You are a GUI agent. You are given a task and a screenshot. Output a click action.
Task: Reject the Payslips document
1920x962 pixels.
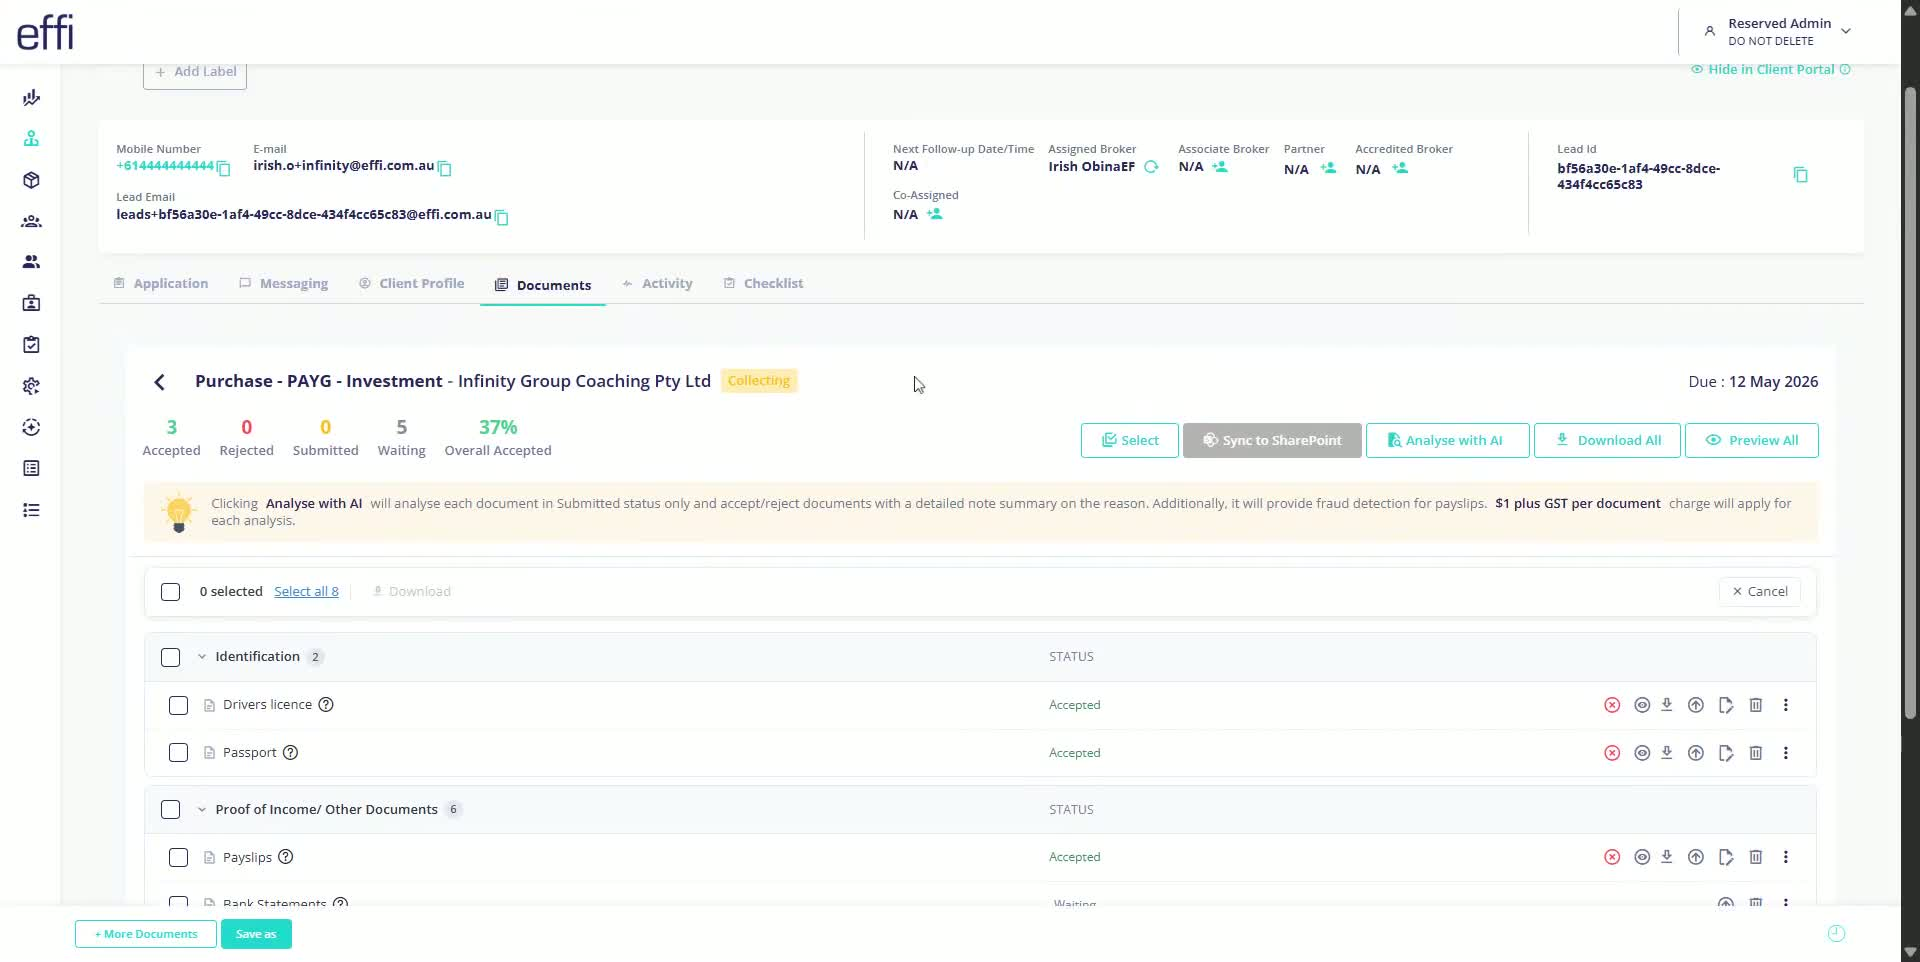click(x=1612, y=857)
